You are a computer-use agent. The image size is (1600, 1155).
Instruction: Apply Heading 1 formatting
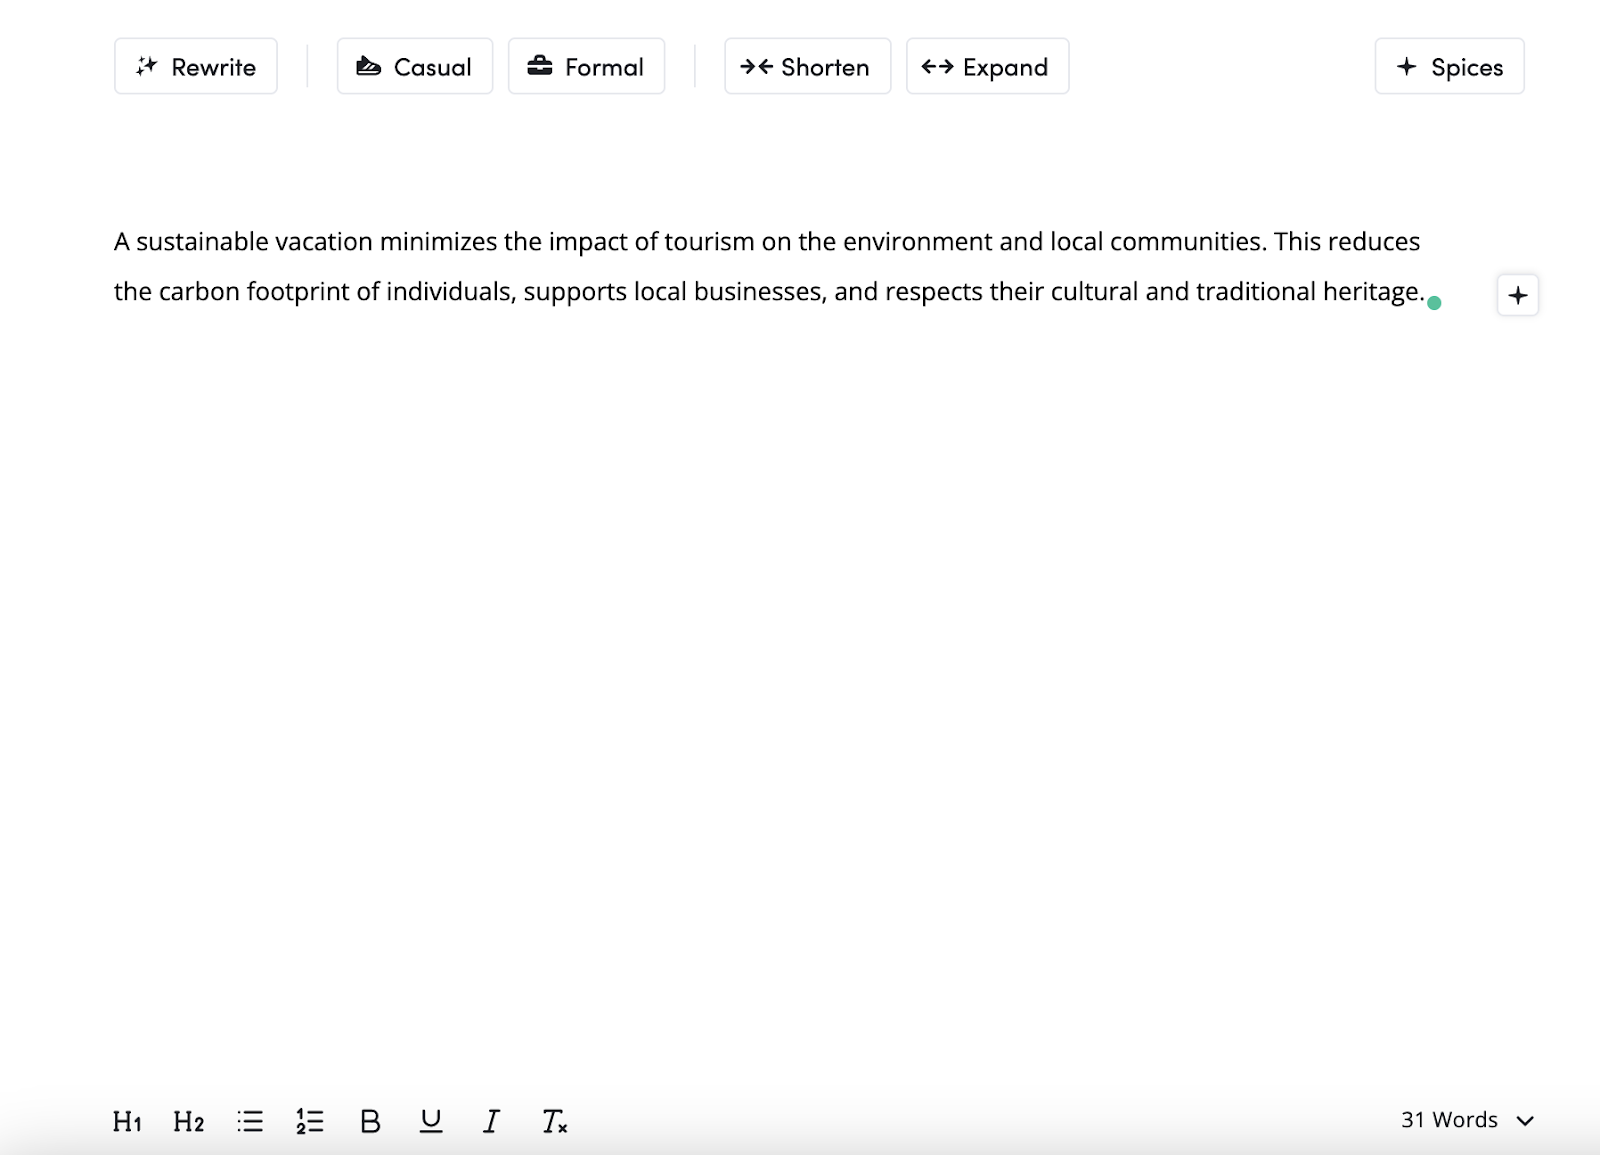[127, 1121]
